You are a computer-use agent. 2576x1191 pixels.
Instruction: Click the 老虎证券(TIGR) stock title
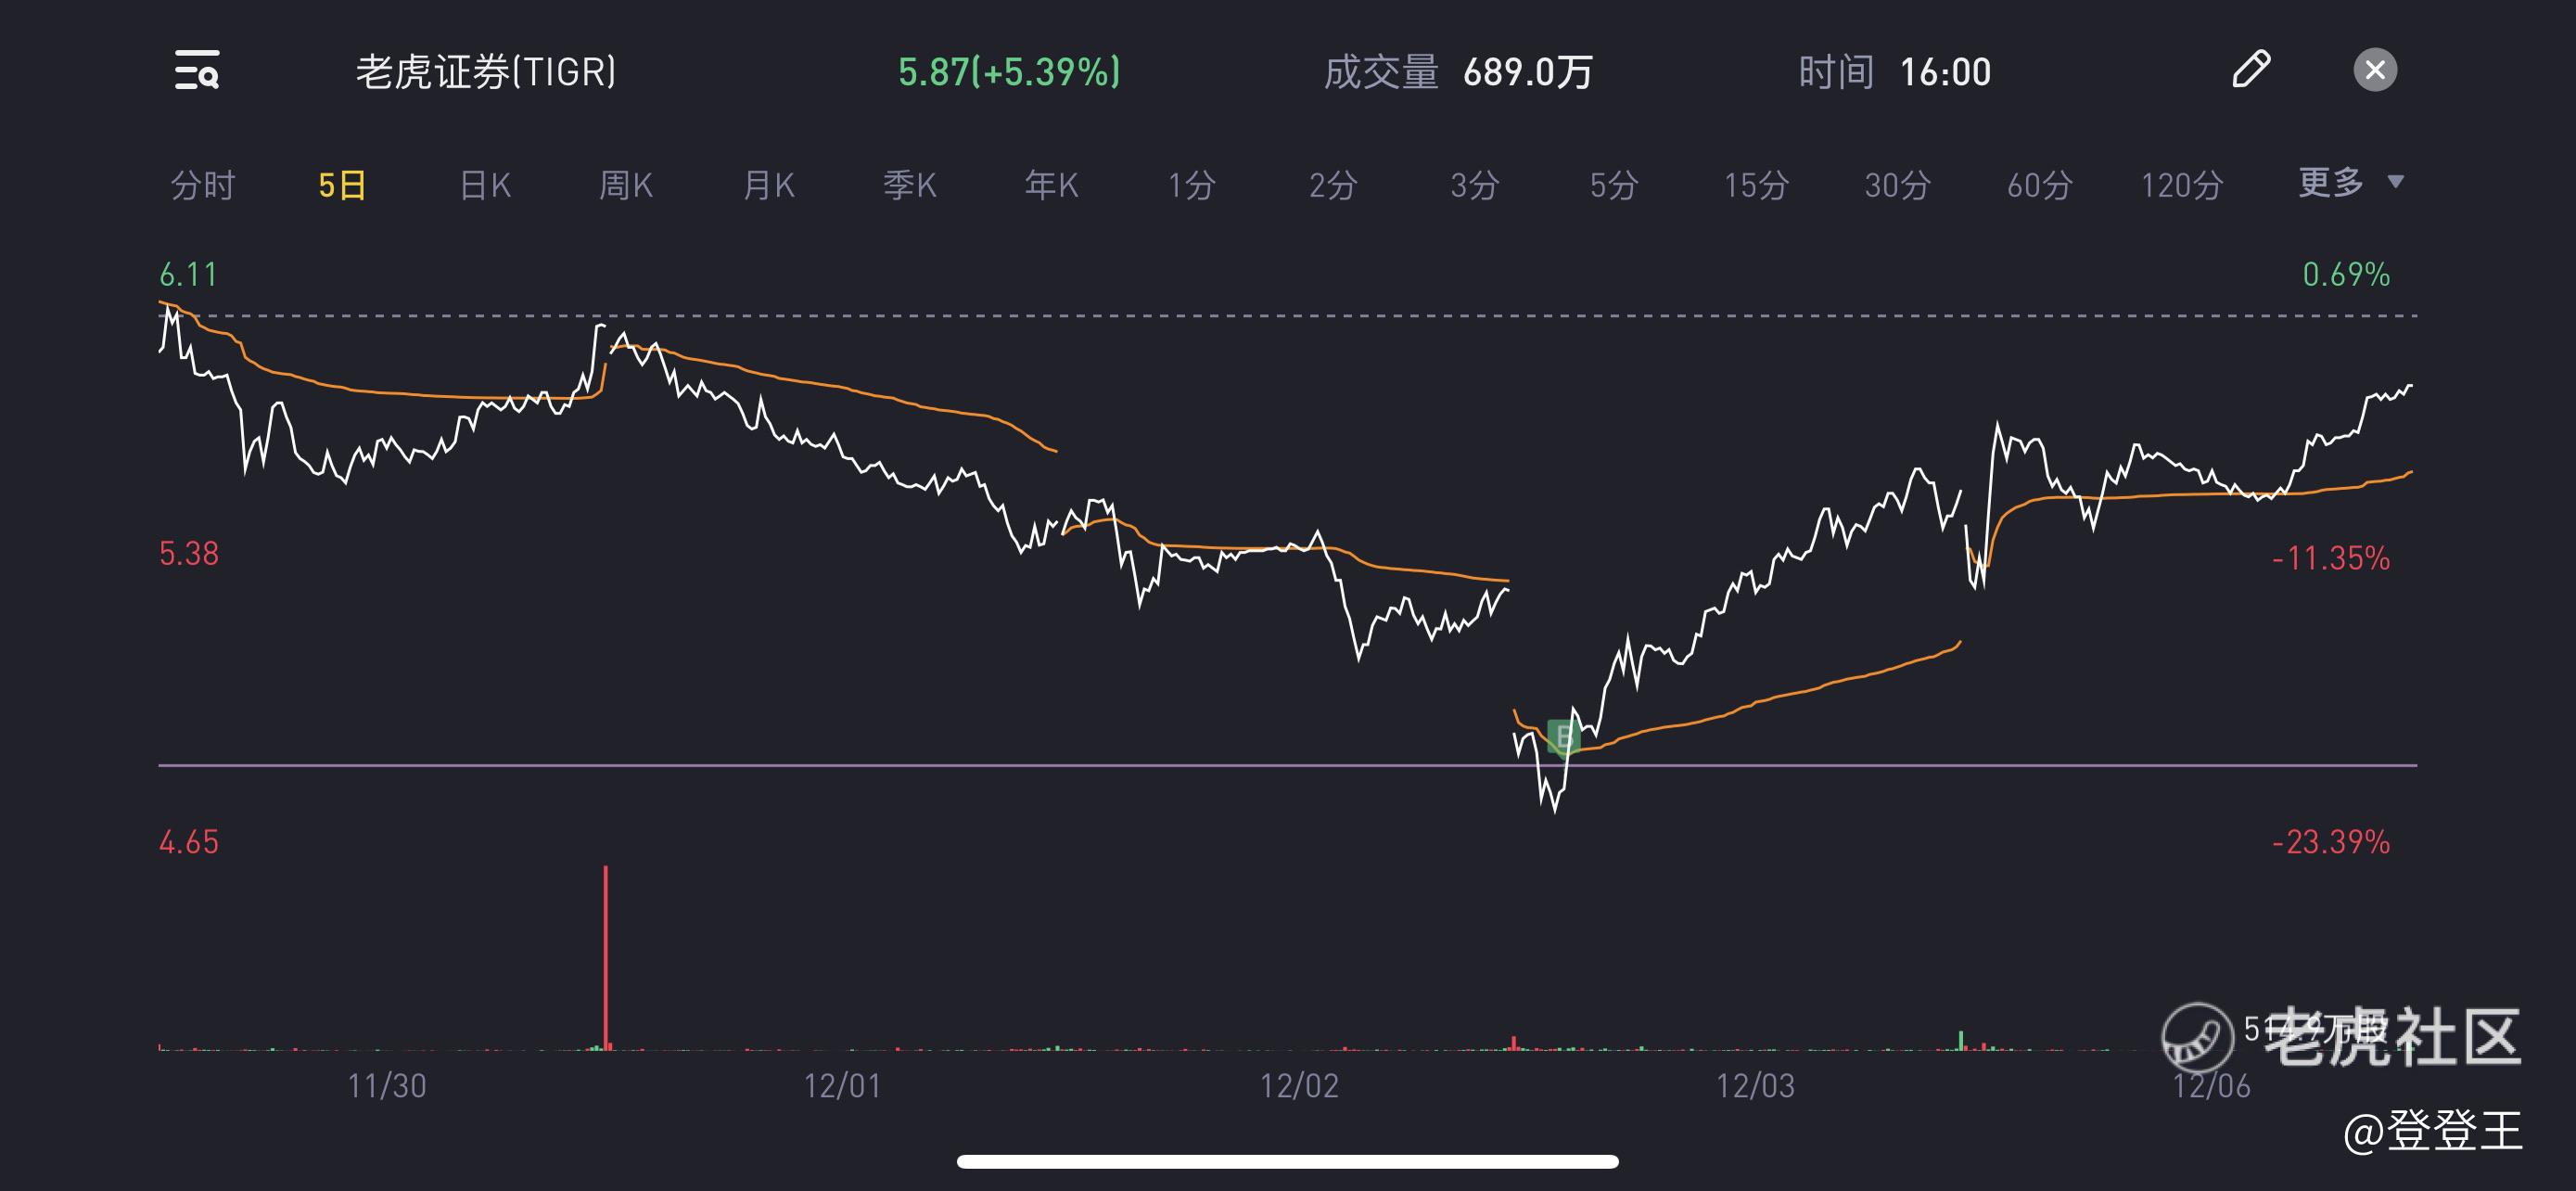pyautogui.click(x=486, y=72)
